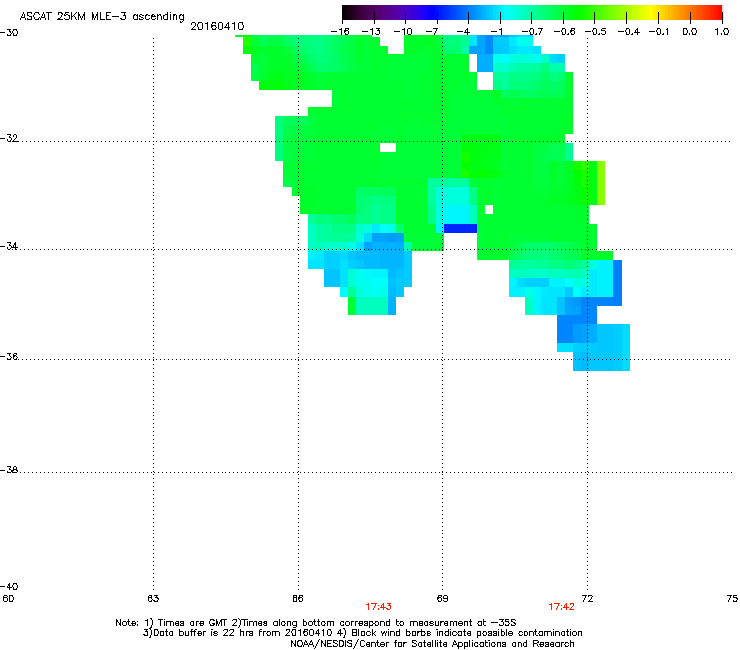Viewport: 740px width, 650px height.
Task: Click the yellow-green cells east of 72E
Action: (x=601, y=183)
